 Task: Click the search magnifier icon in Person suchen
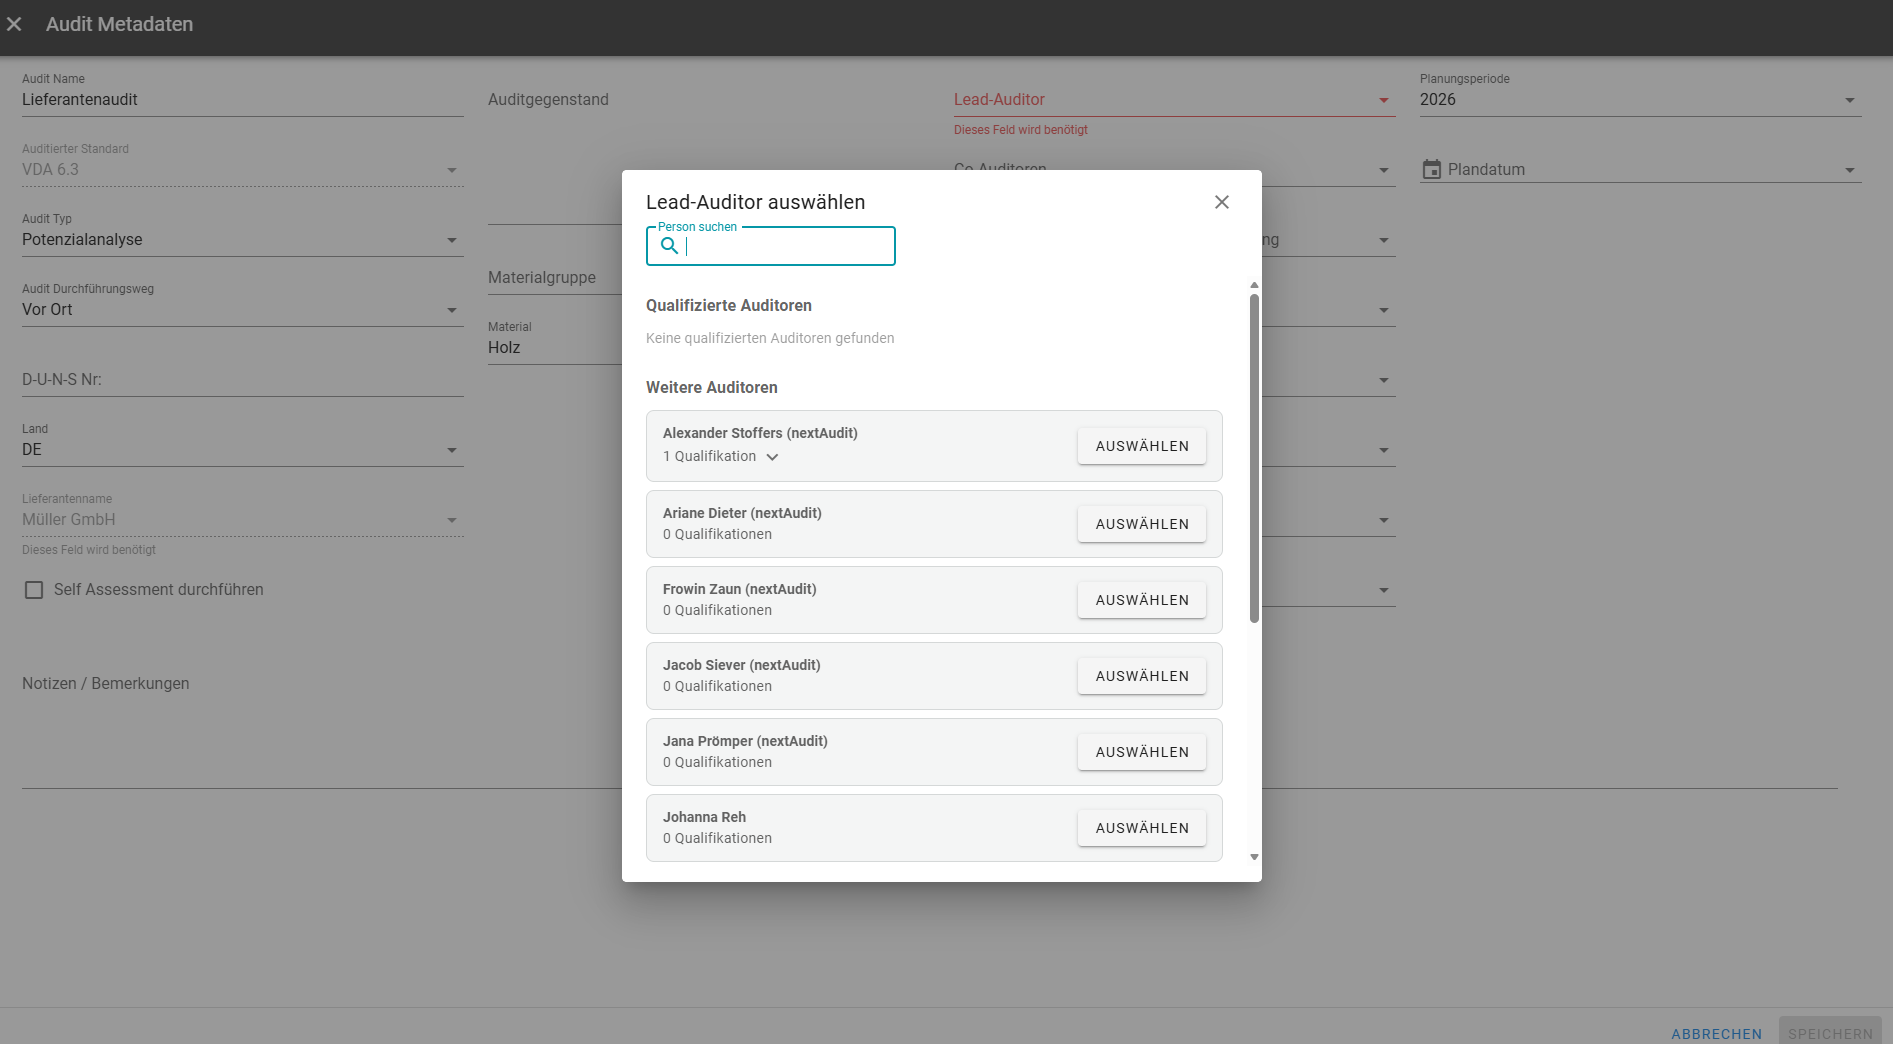(669, 246)
